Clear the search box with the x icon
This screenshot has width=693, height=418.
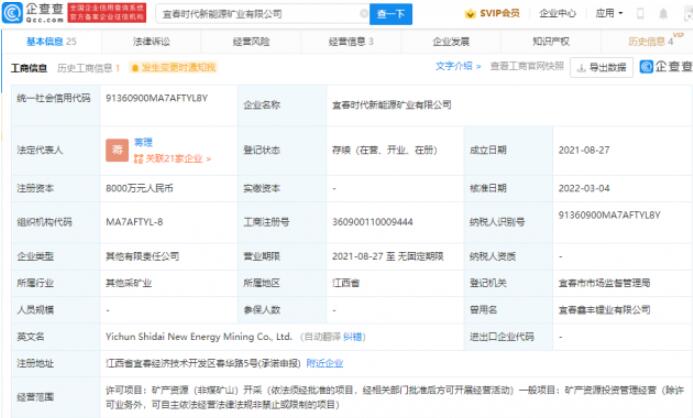(364, 14)
